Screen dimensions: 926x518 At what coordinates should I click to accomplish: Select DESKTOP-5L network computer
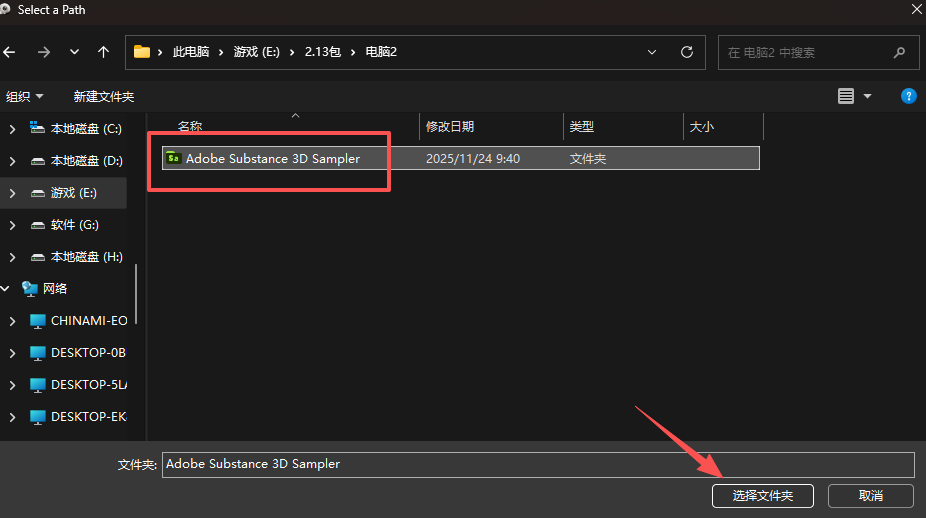[x=79, y=385]
